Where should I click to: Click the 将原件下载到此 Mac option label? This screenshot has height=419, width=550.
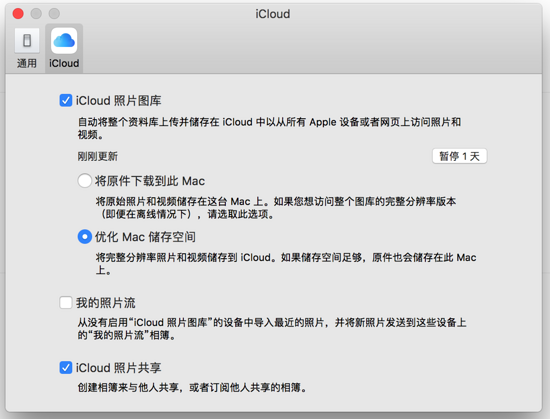(150, 181)
